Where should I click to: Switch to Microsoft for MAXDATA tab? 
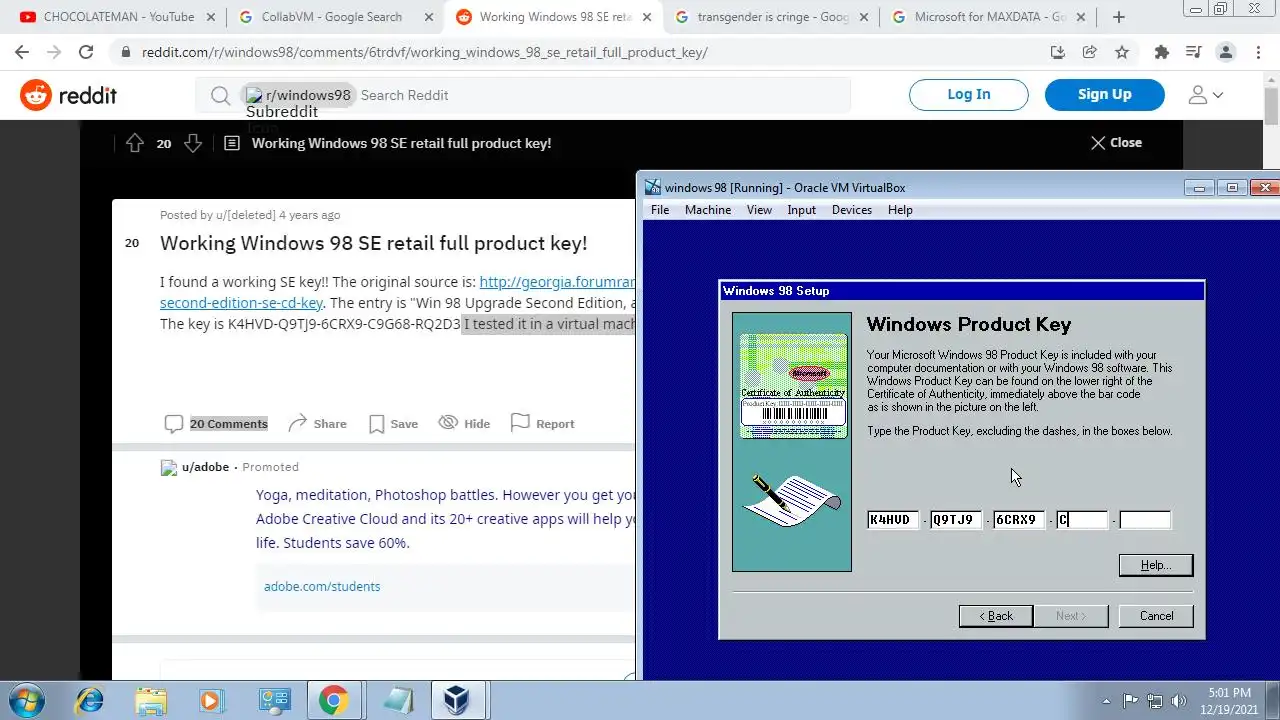click(988, 17)
